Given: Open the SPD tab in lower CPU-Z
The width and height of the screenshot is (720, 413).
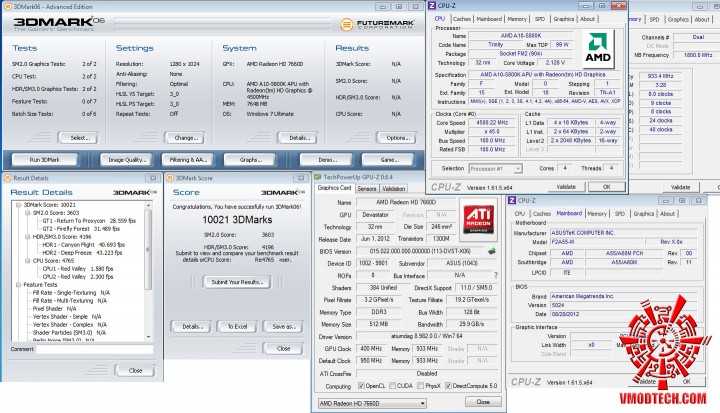Looking at the screenshot, I should point(619,214).
